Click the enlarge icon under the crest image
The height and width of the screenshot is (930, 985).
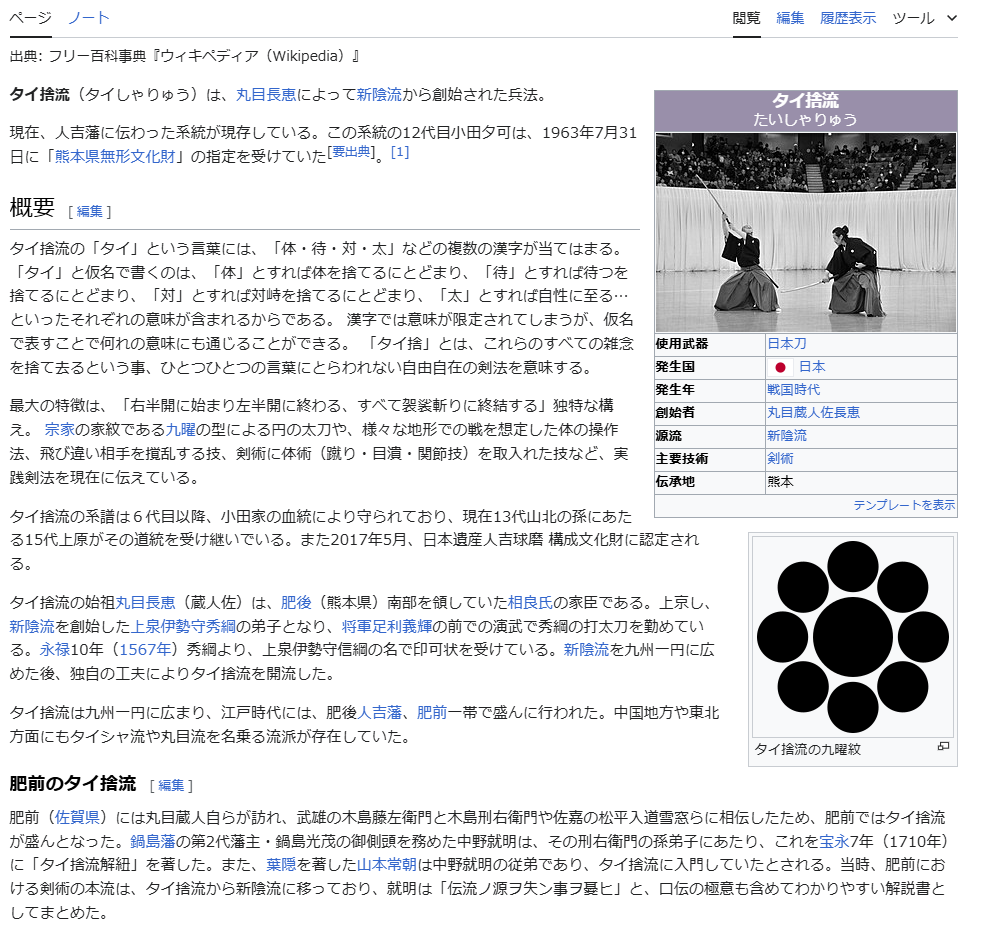(x=942, y=747)
